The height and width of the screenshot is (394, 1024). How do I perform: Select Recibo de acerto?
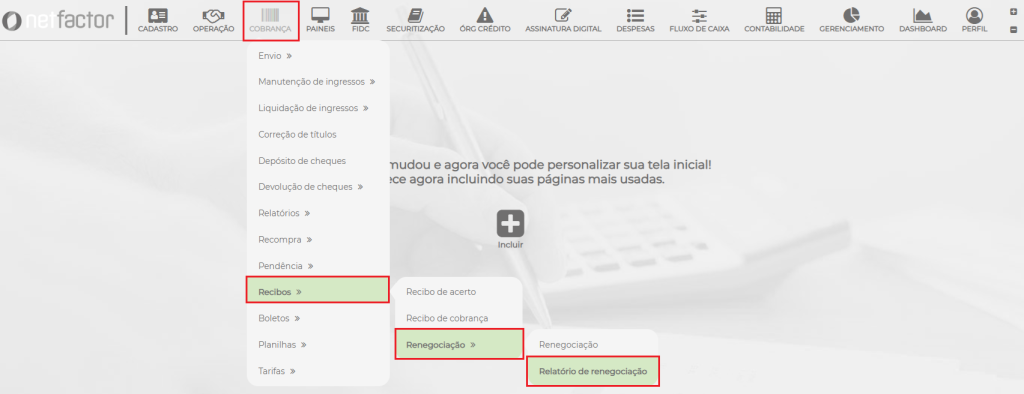pos(441,291)
